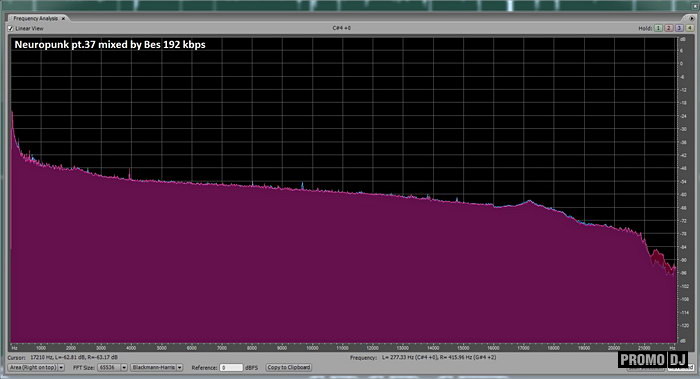This screenshot has width=700, height=379.
Task: Open the Area (Right on top) dropdown
Action: coord(36,367)
